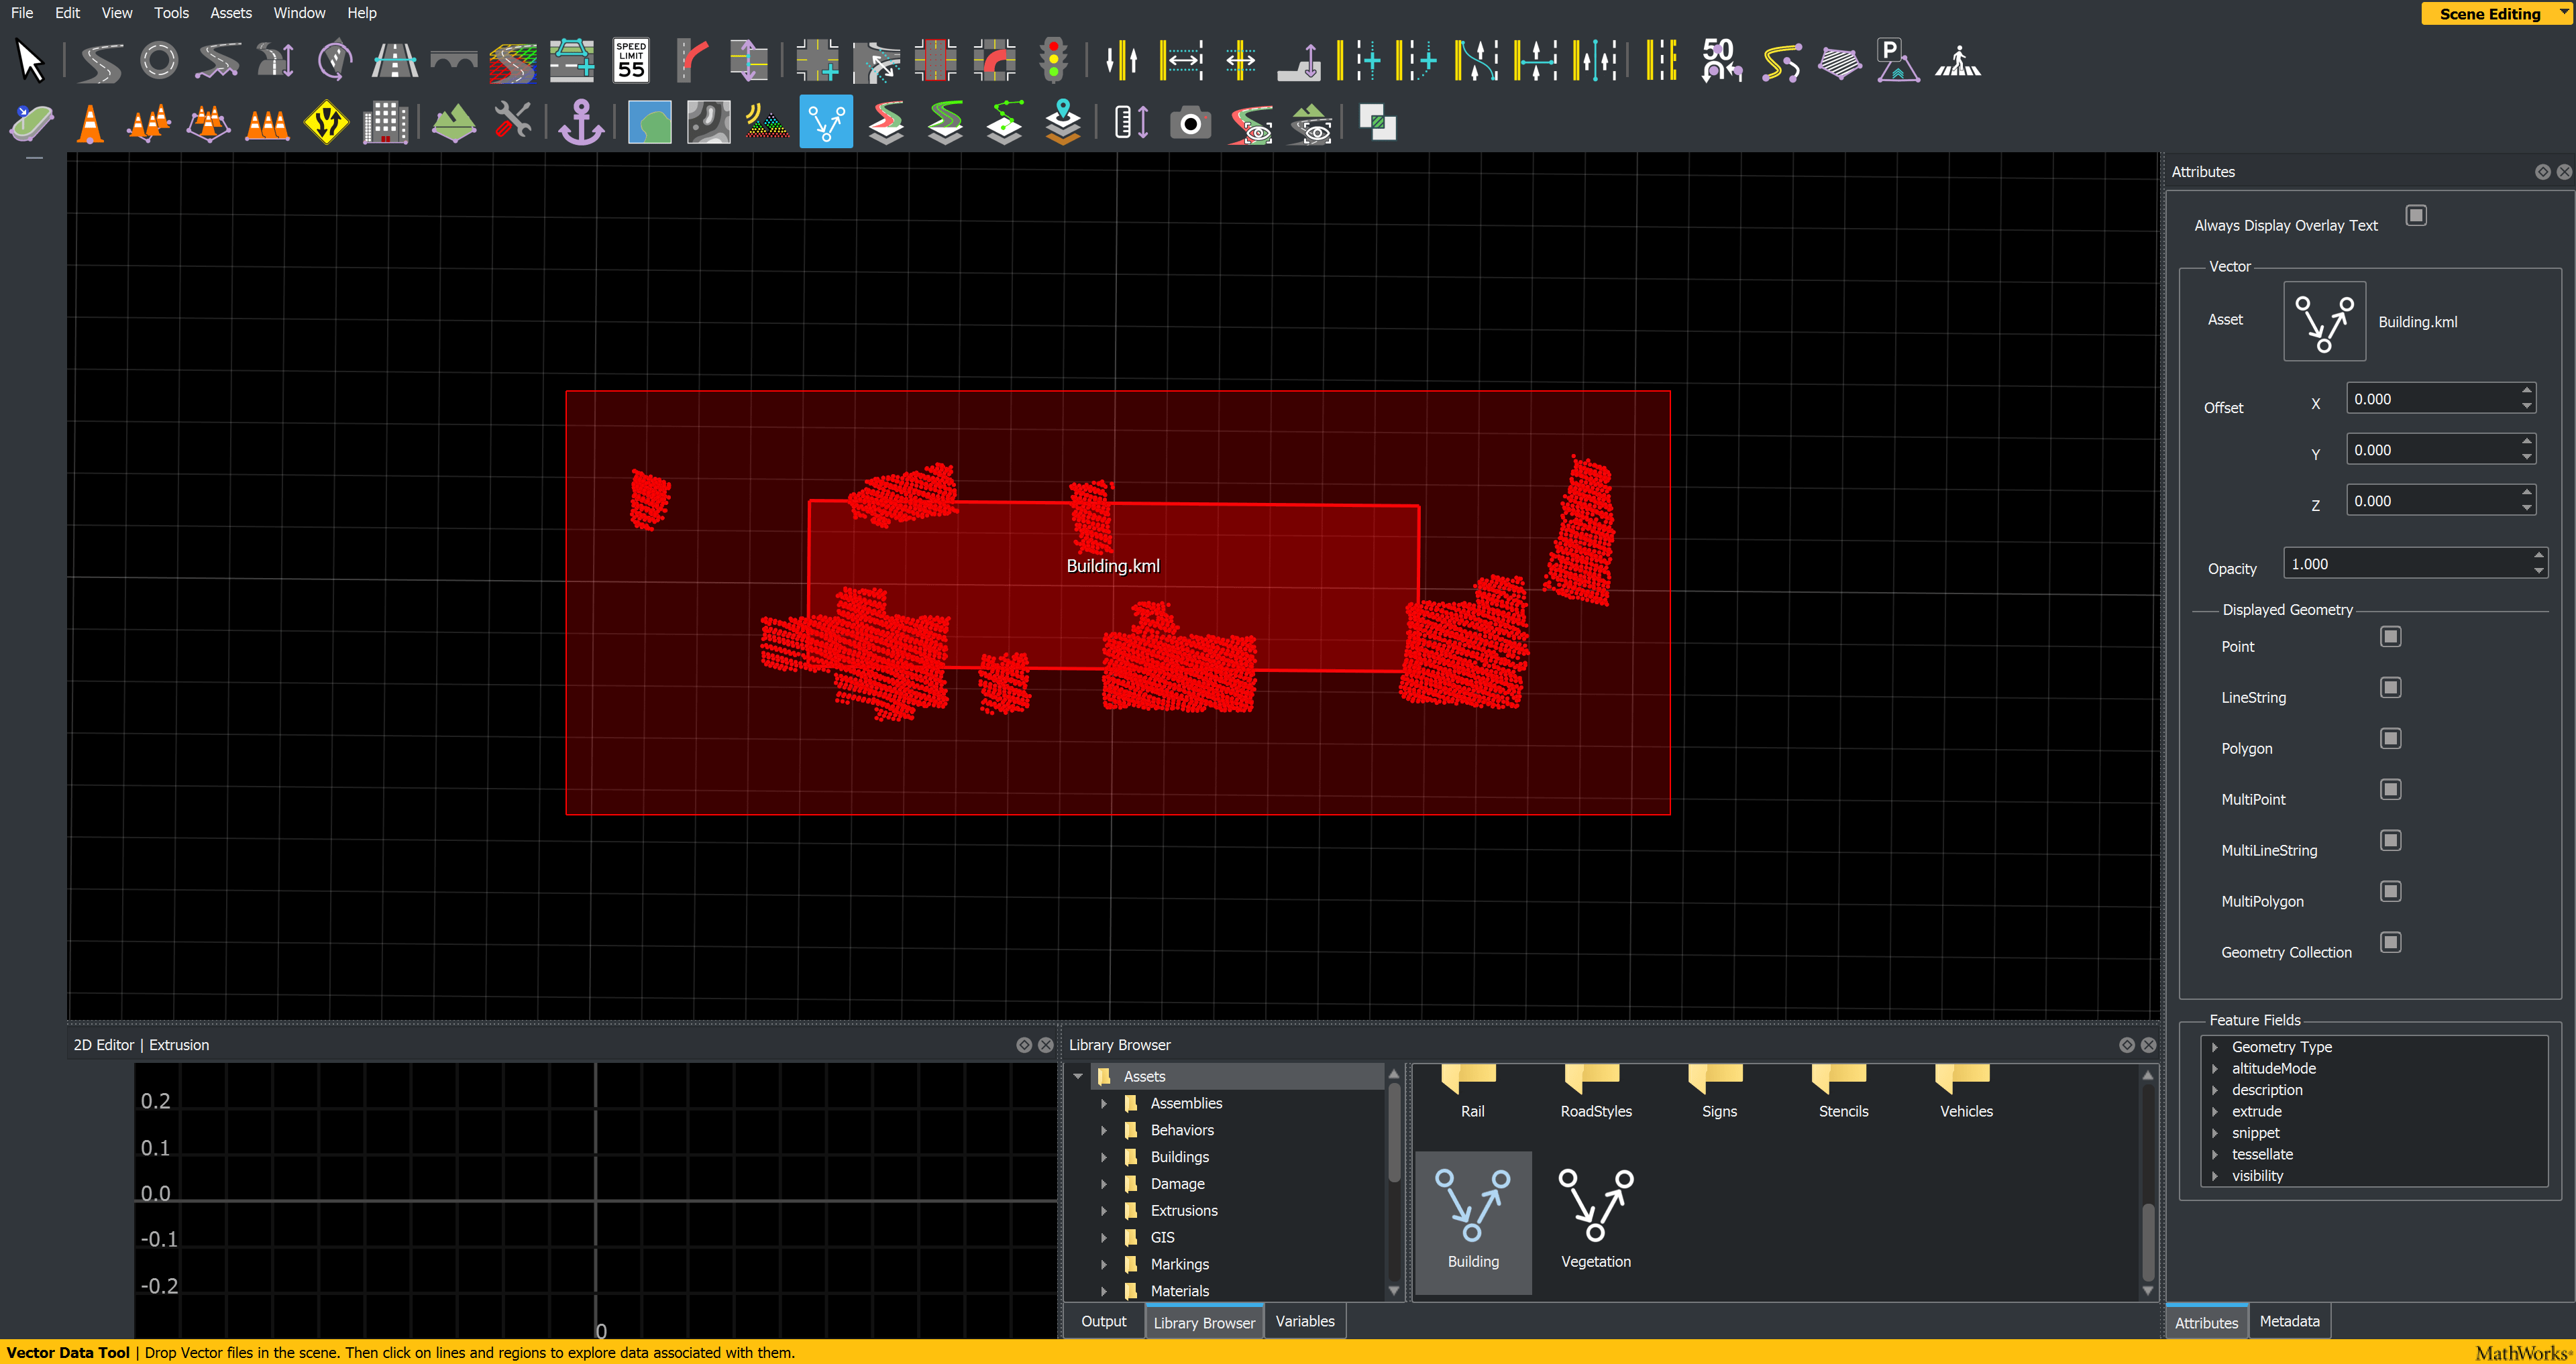Switch to the Output tab
This screenshot has width=2576, height=1364.
tap(1103, 1321)
